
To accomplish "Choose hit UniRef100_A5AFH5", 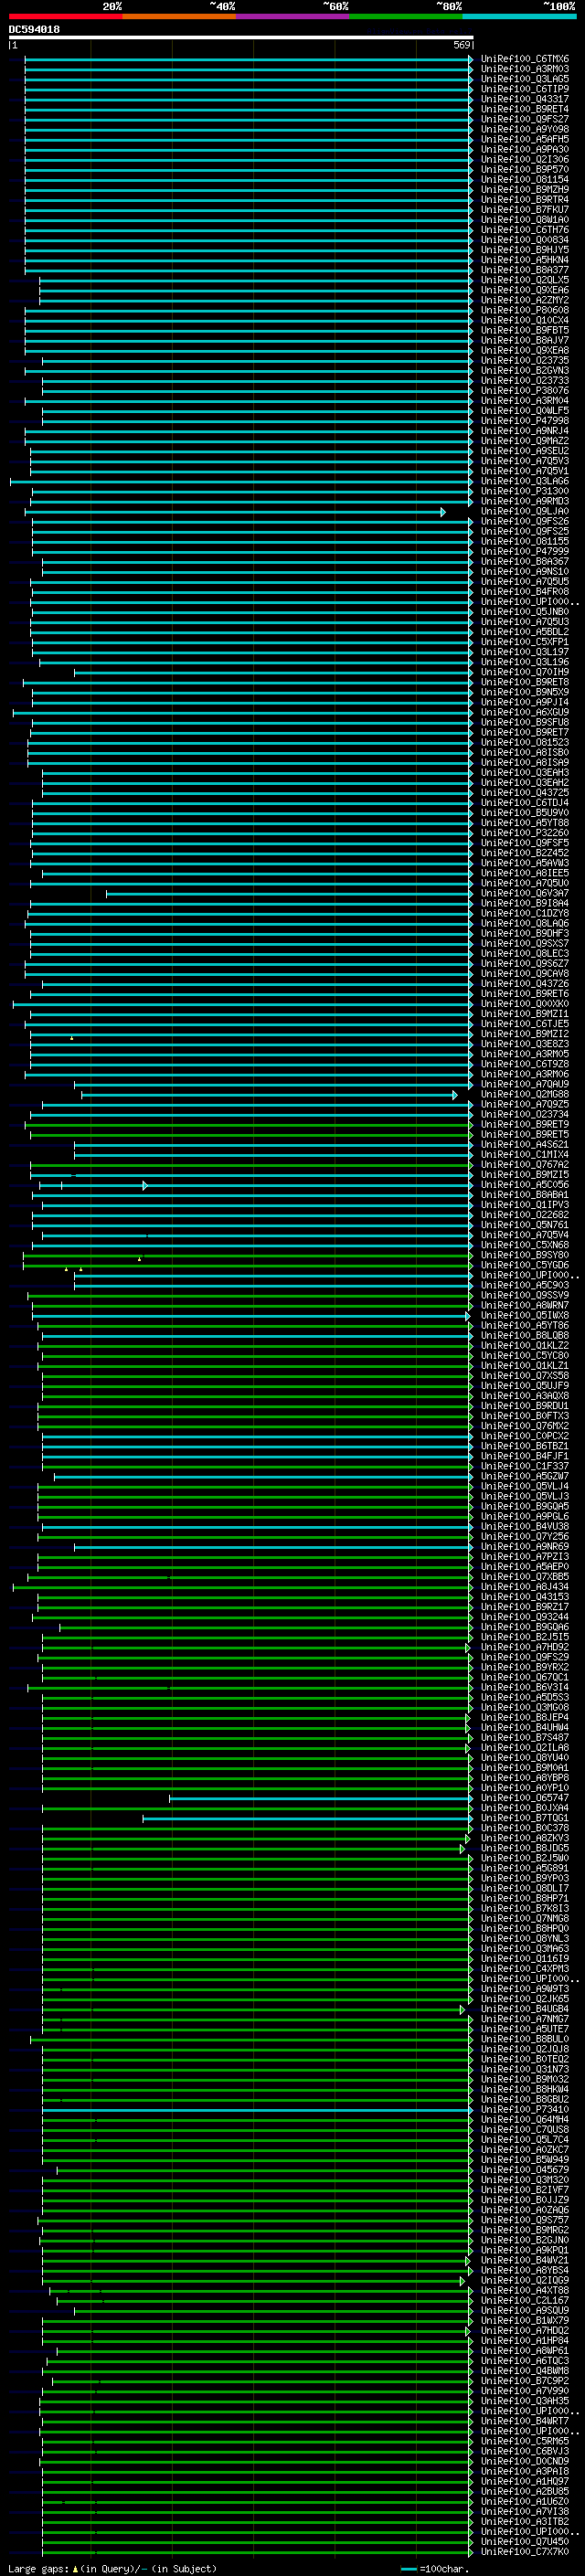I will click(x=525, y=139).
